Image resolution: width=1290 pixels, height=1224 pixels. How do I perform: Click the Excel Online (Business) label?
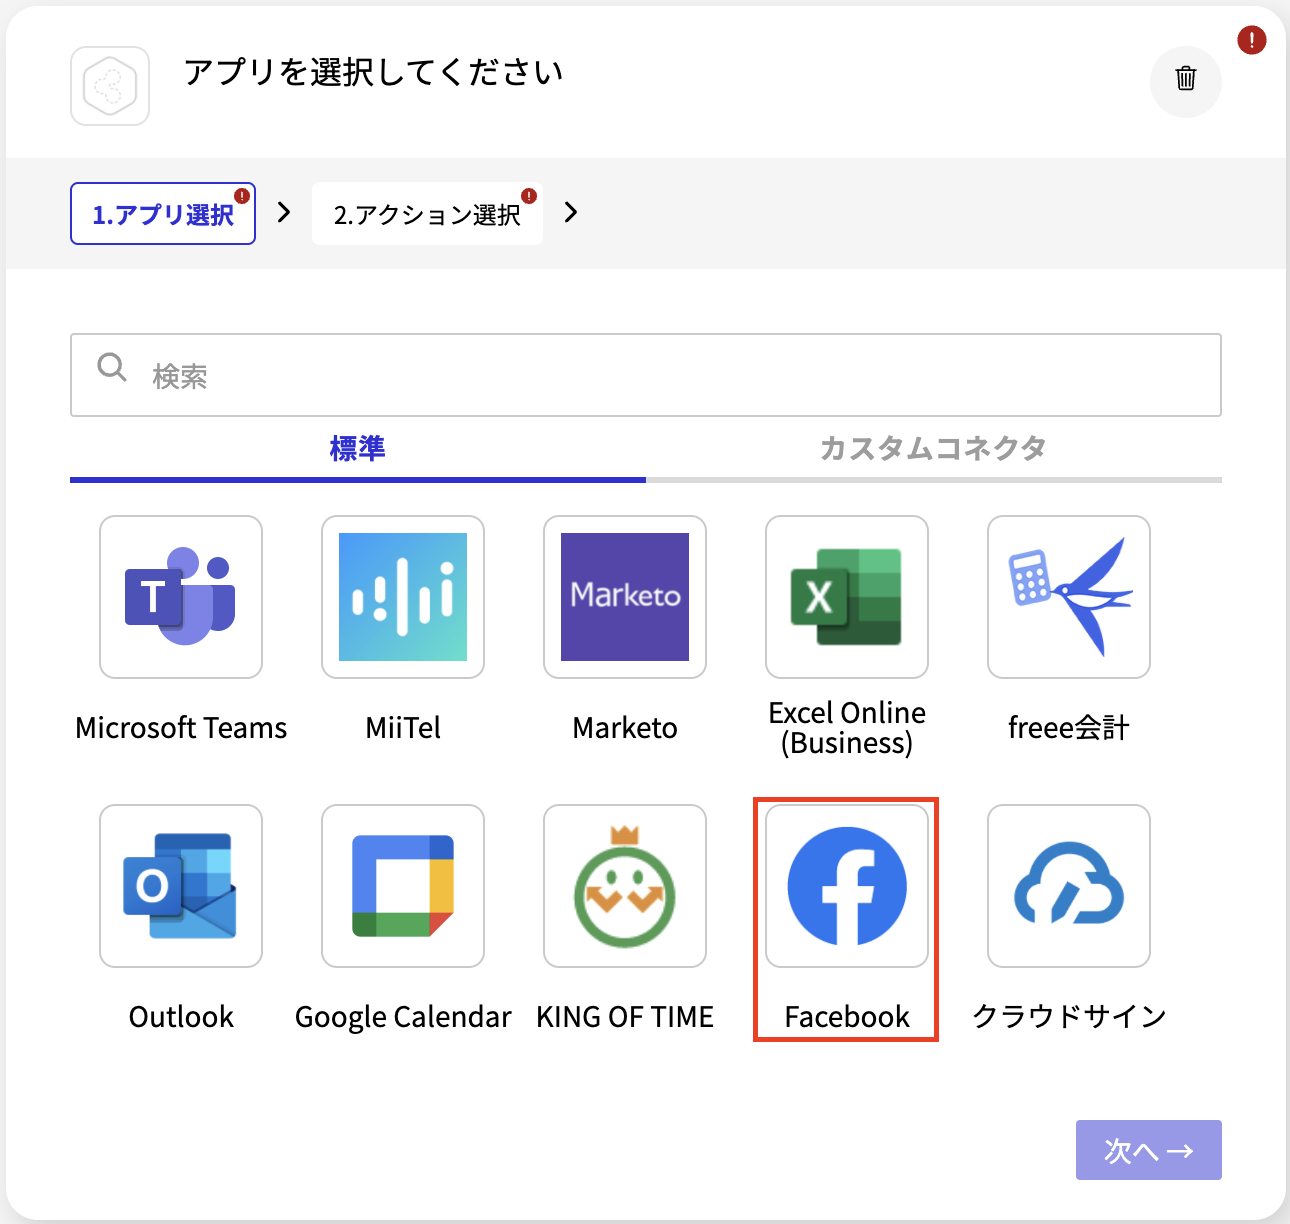click(847, 728)
